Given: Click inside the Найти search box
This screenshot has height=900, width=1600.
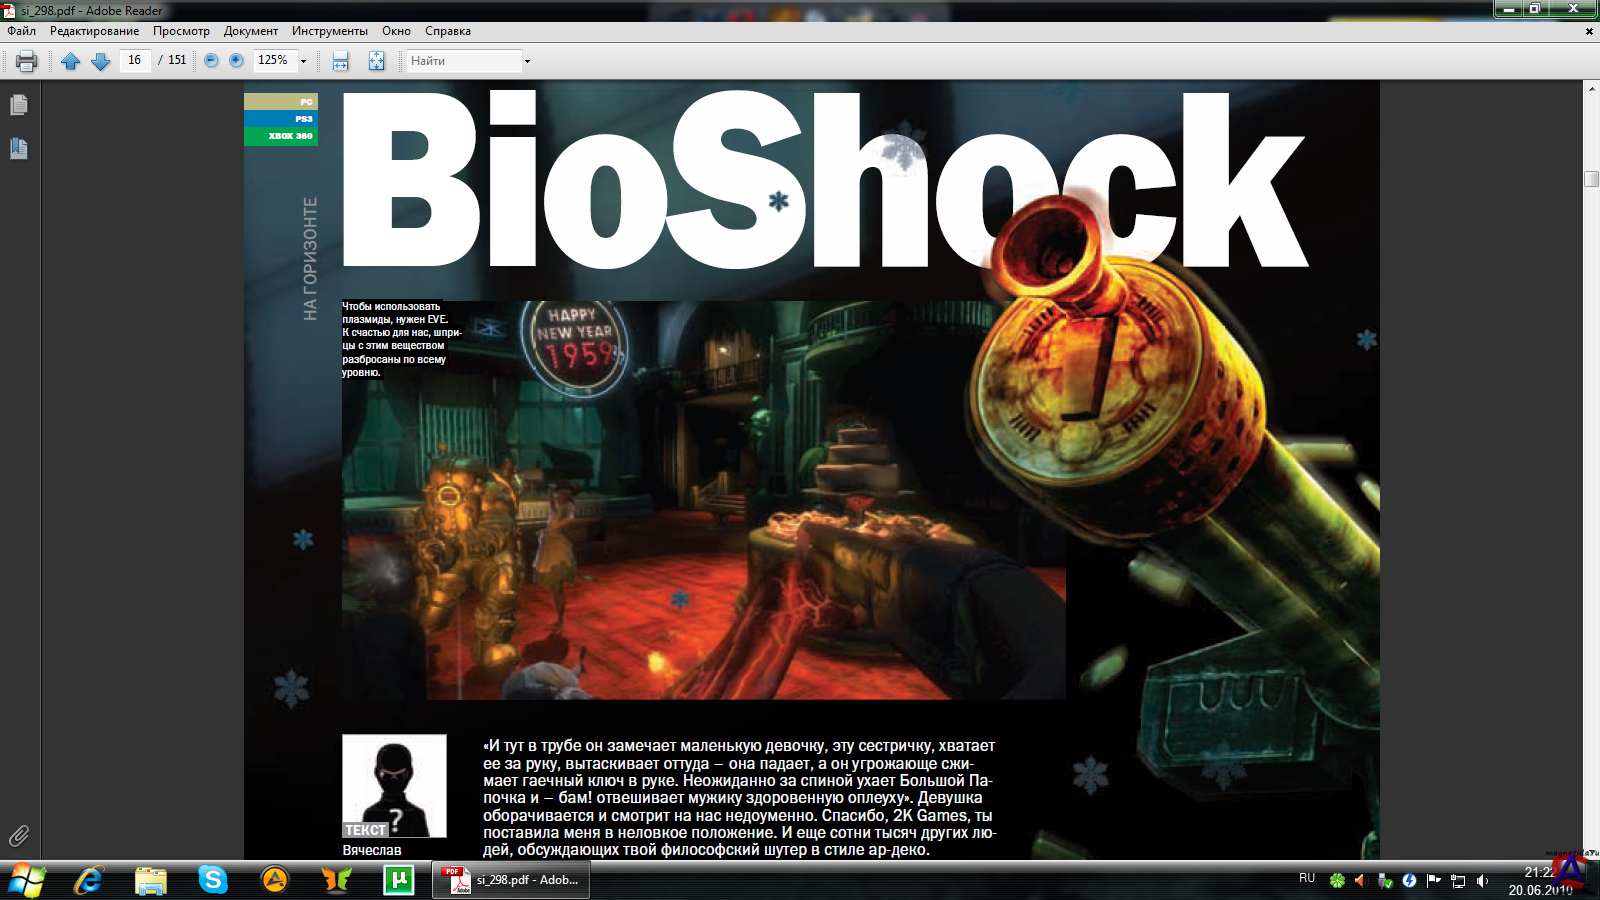Looking at the screenshot, I should 462,61.
